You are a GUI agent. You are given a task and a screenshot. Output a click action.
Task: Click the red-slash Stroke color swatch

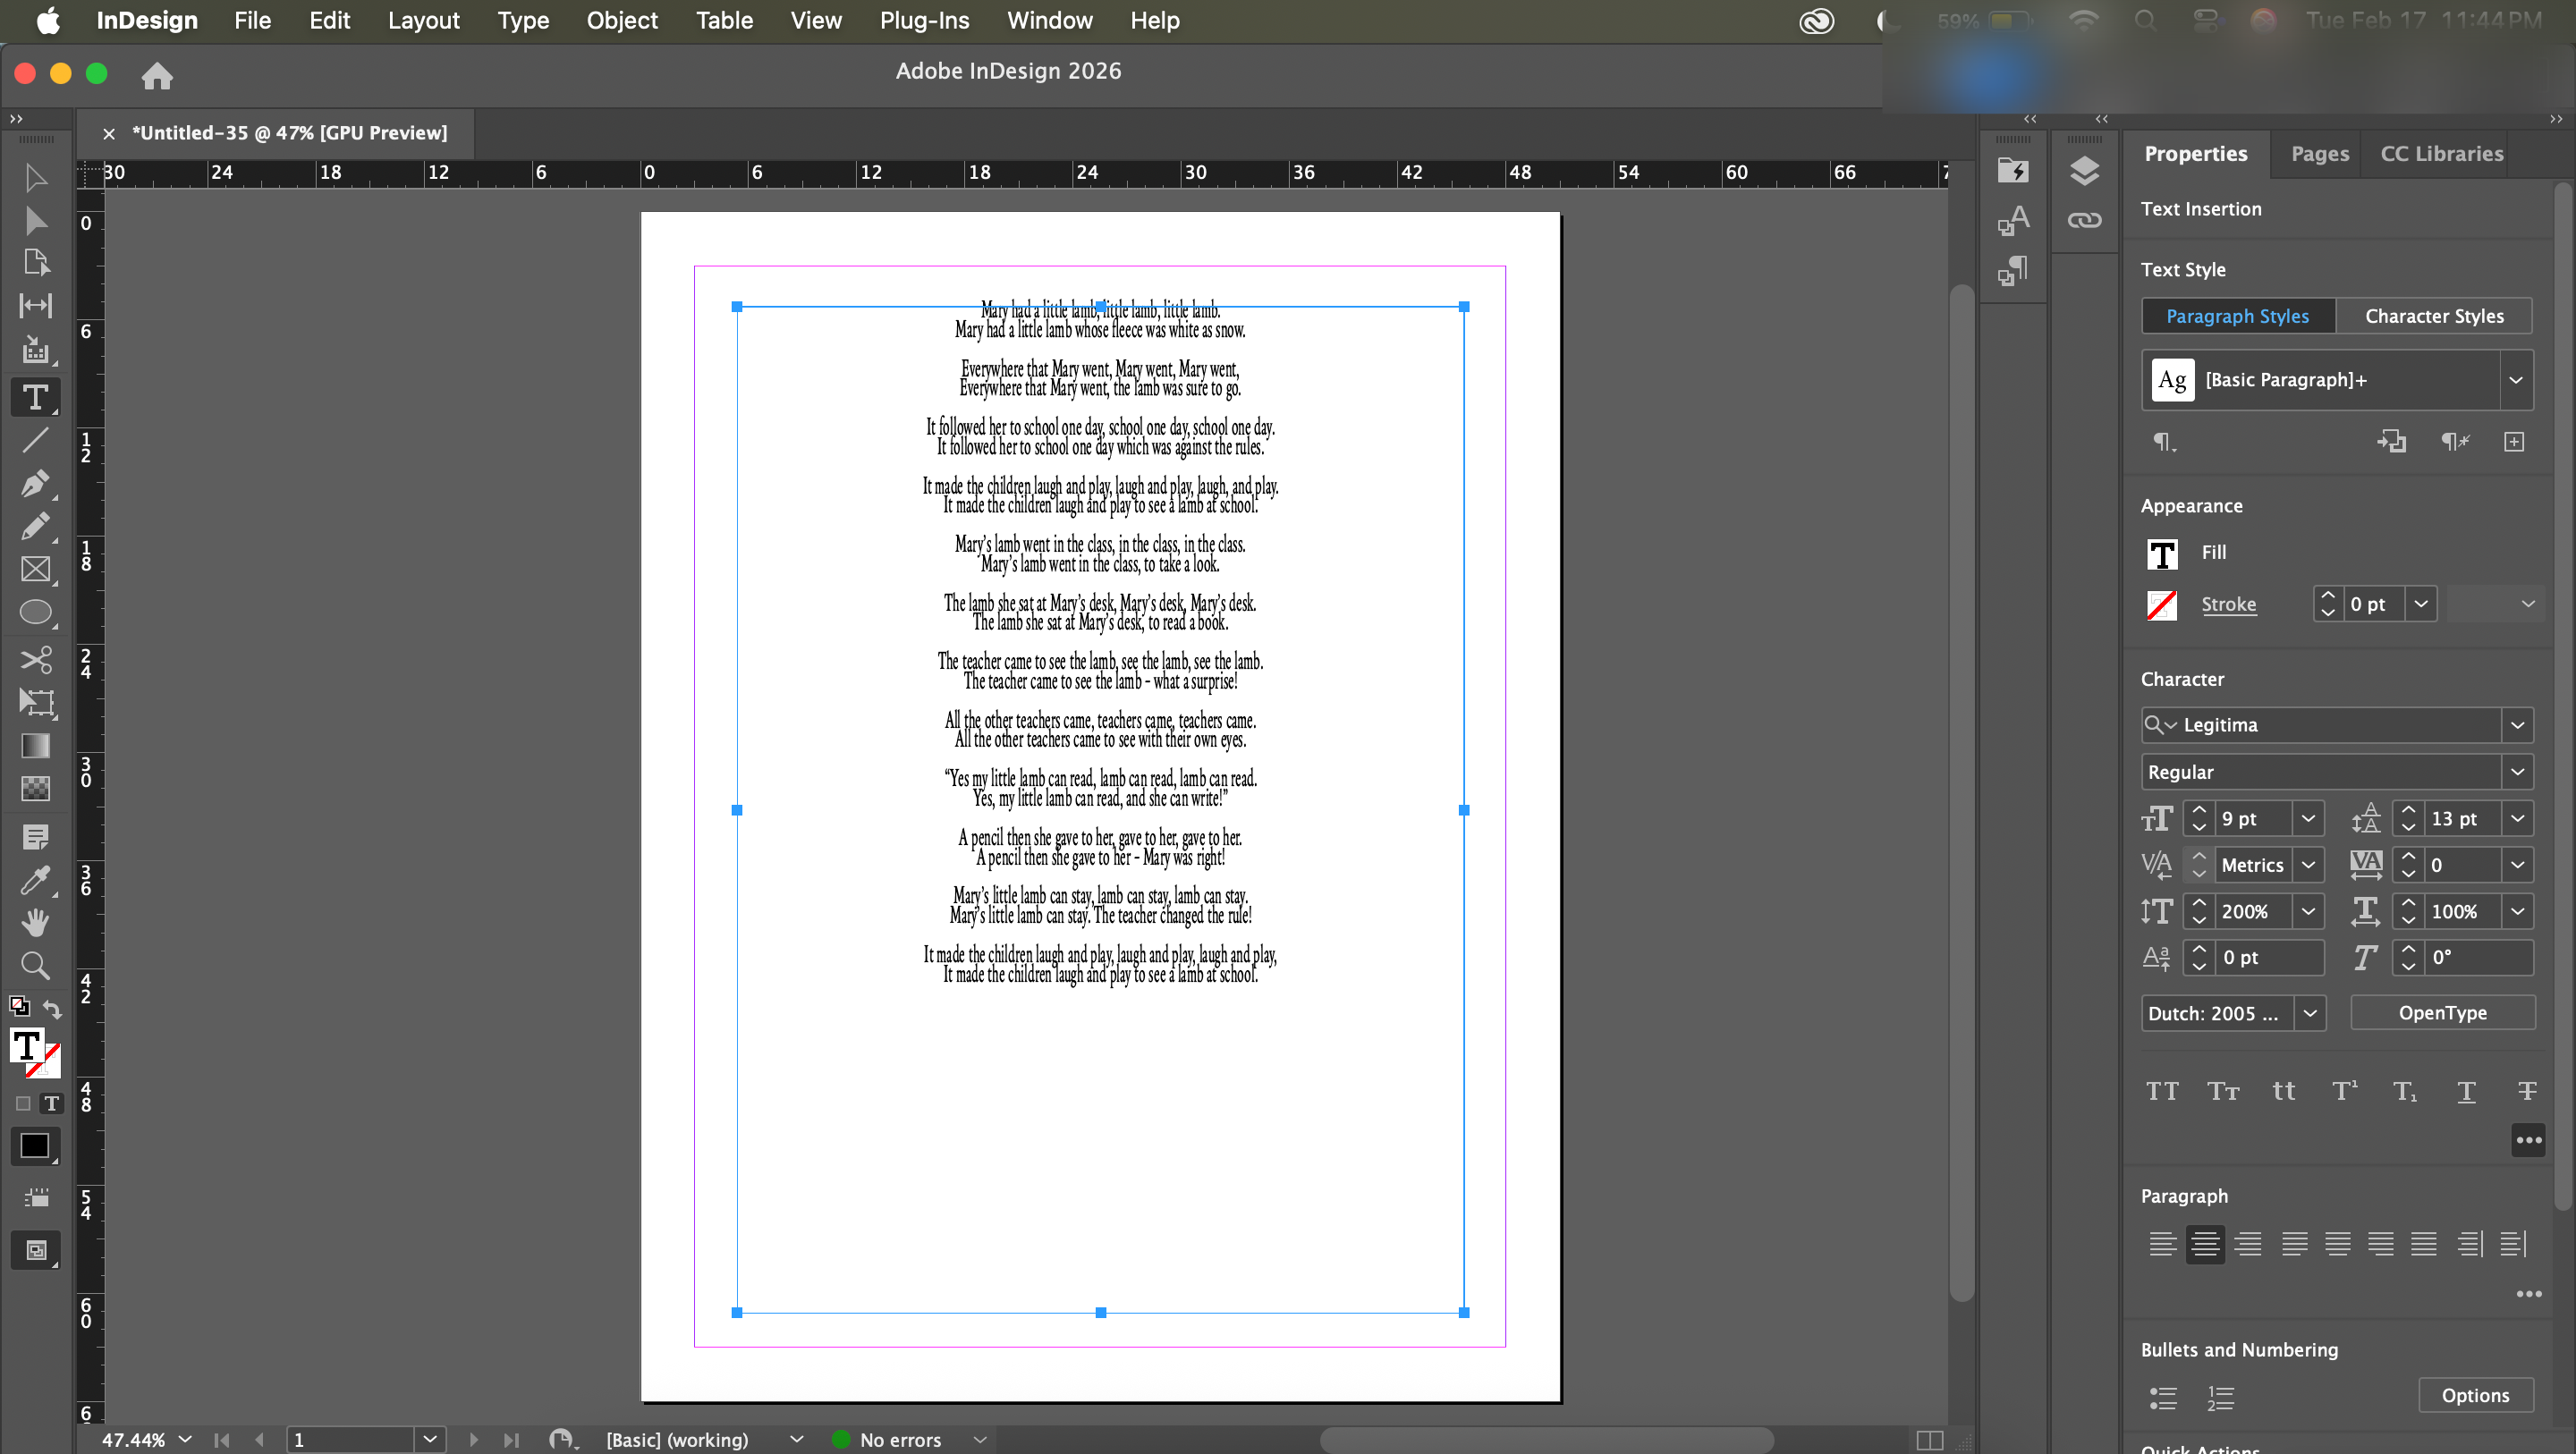coord(2161,605)
